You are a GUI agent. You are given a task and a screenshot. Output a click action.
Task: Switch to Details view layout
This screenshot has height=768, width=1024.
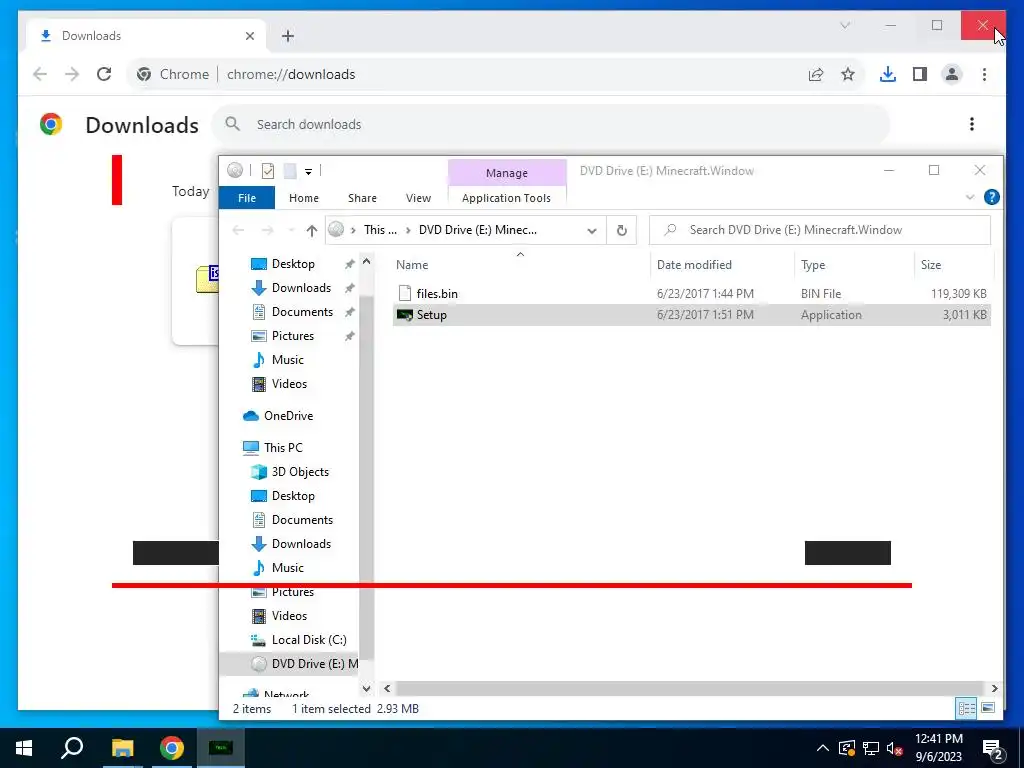(967, 708)
